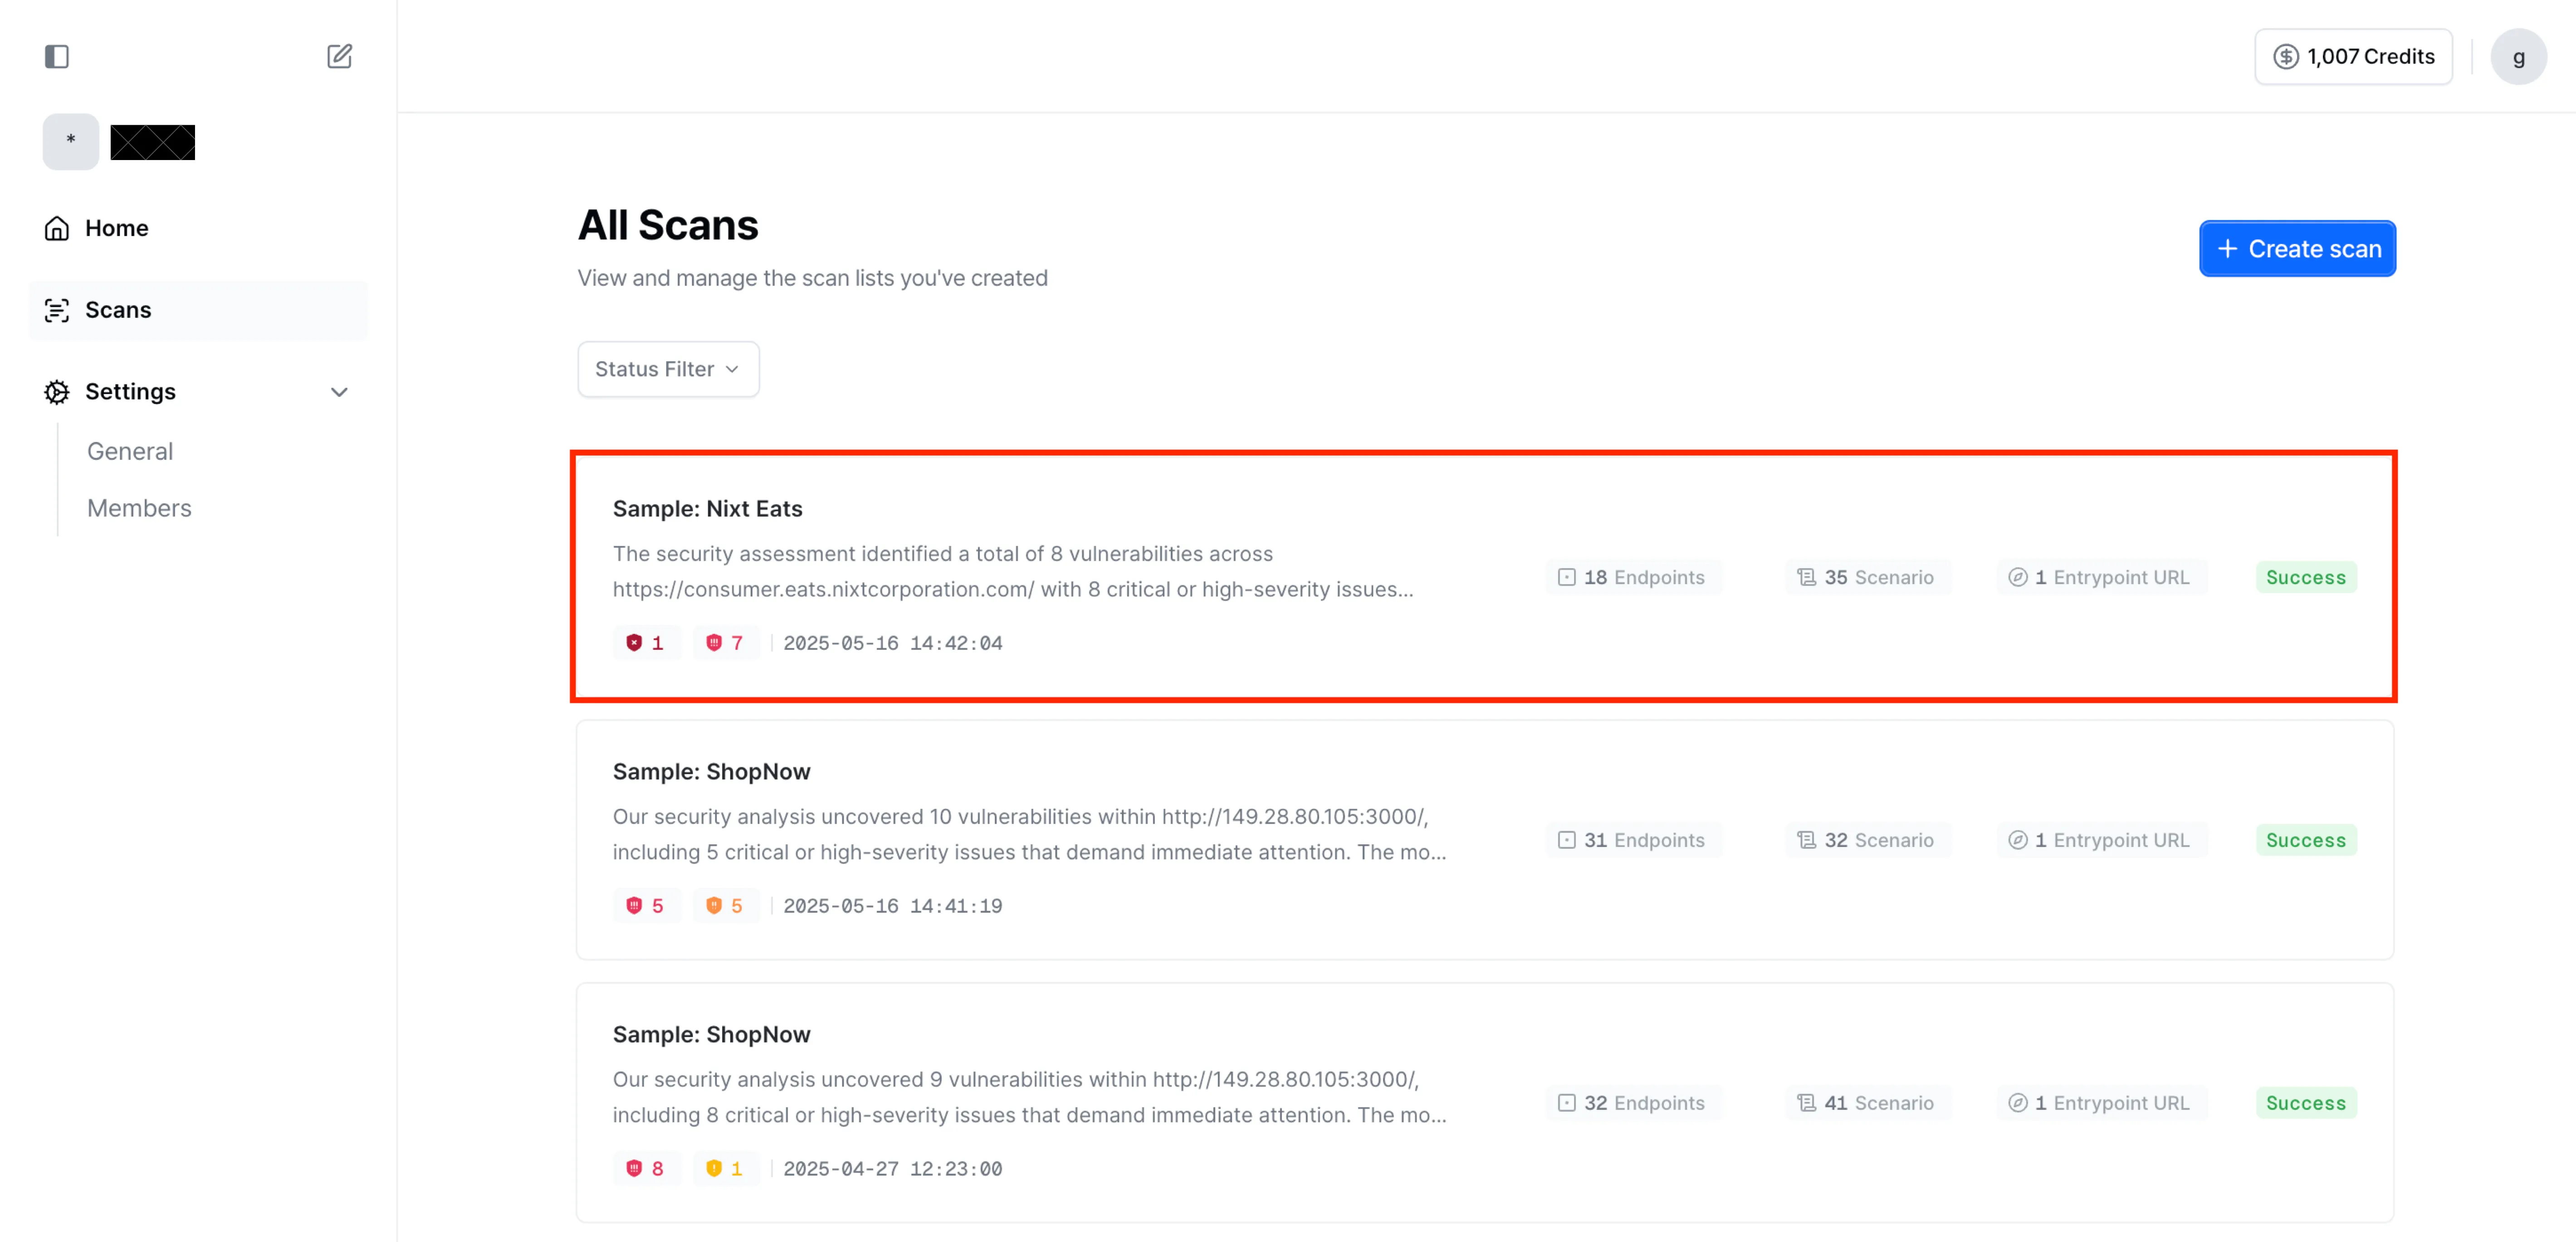Click the critical vulnerability badge on Nixt Eats

(647, 643)
